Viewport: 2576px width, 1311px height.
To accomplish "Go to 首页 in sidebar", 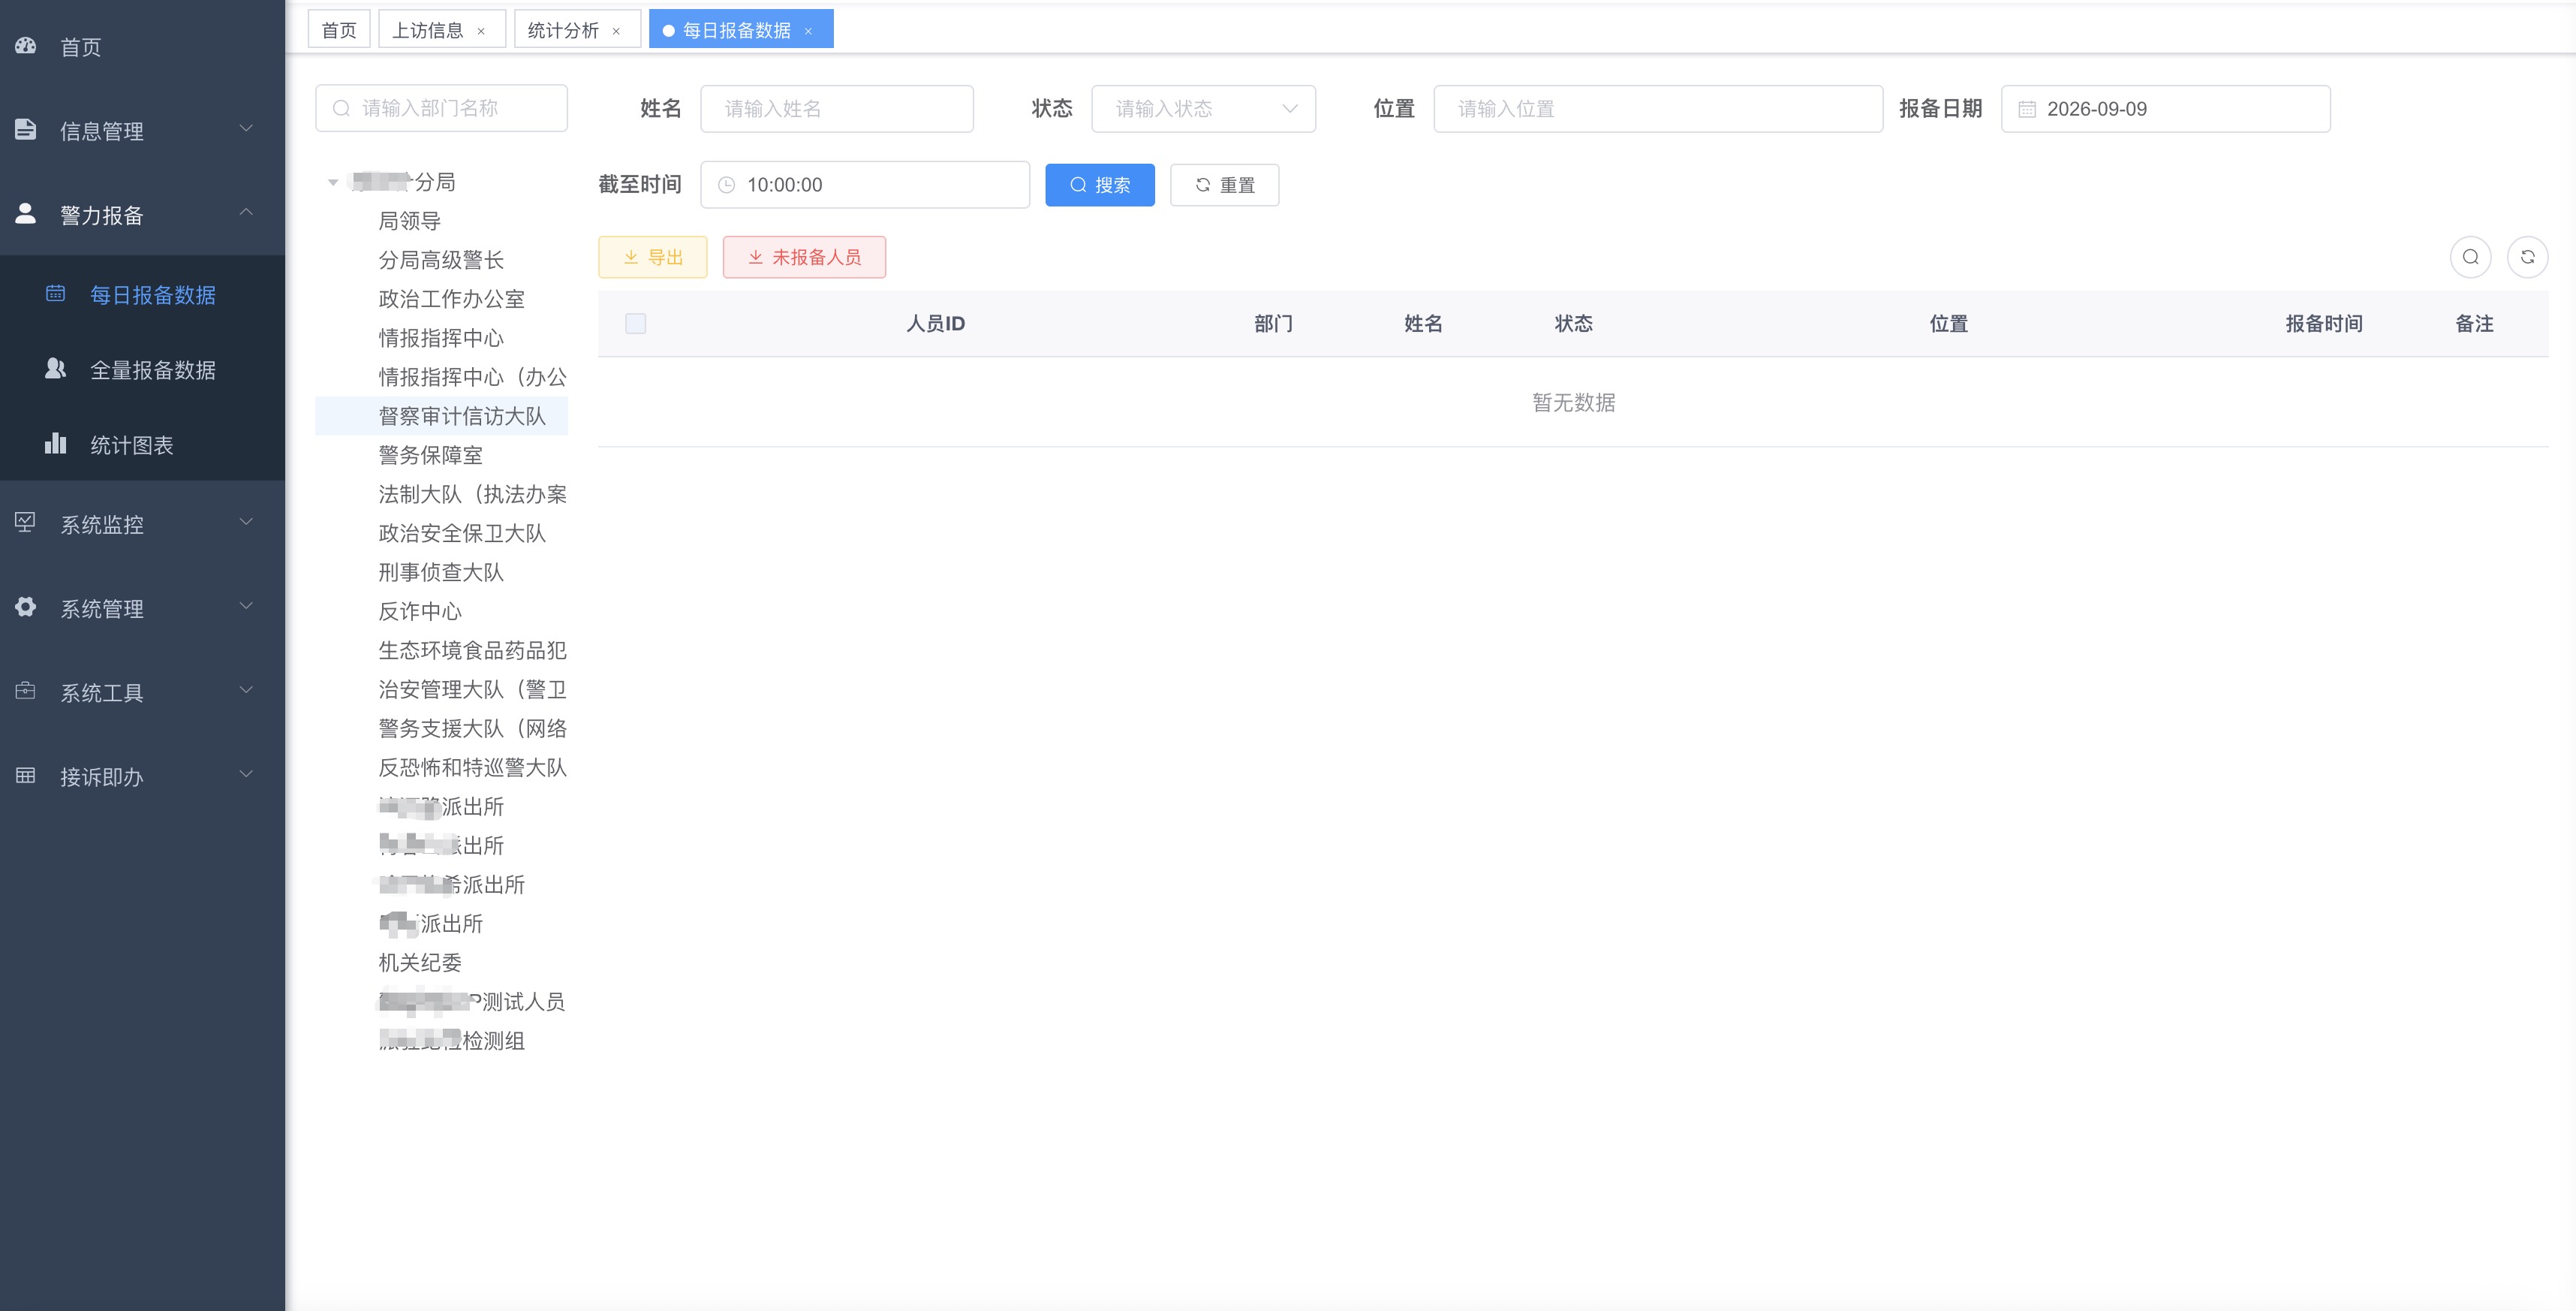I will [x=142, y=46].
